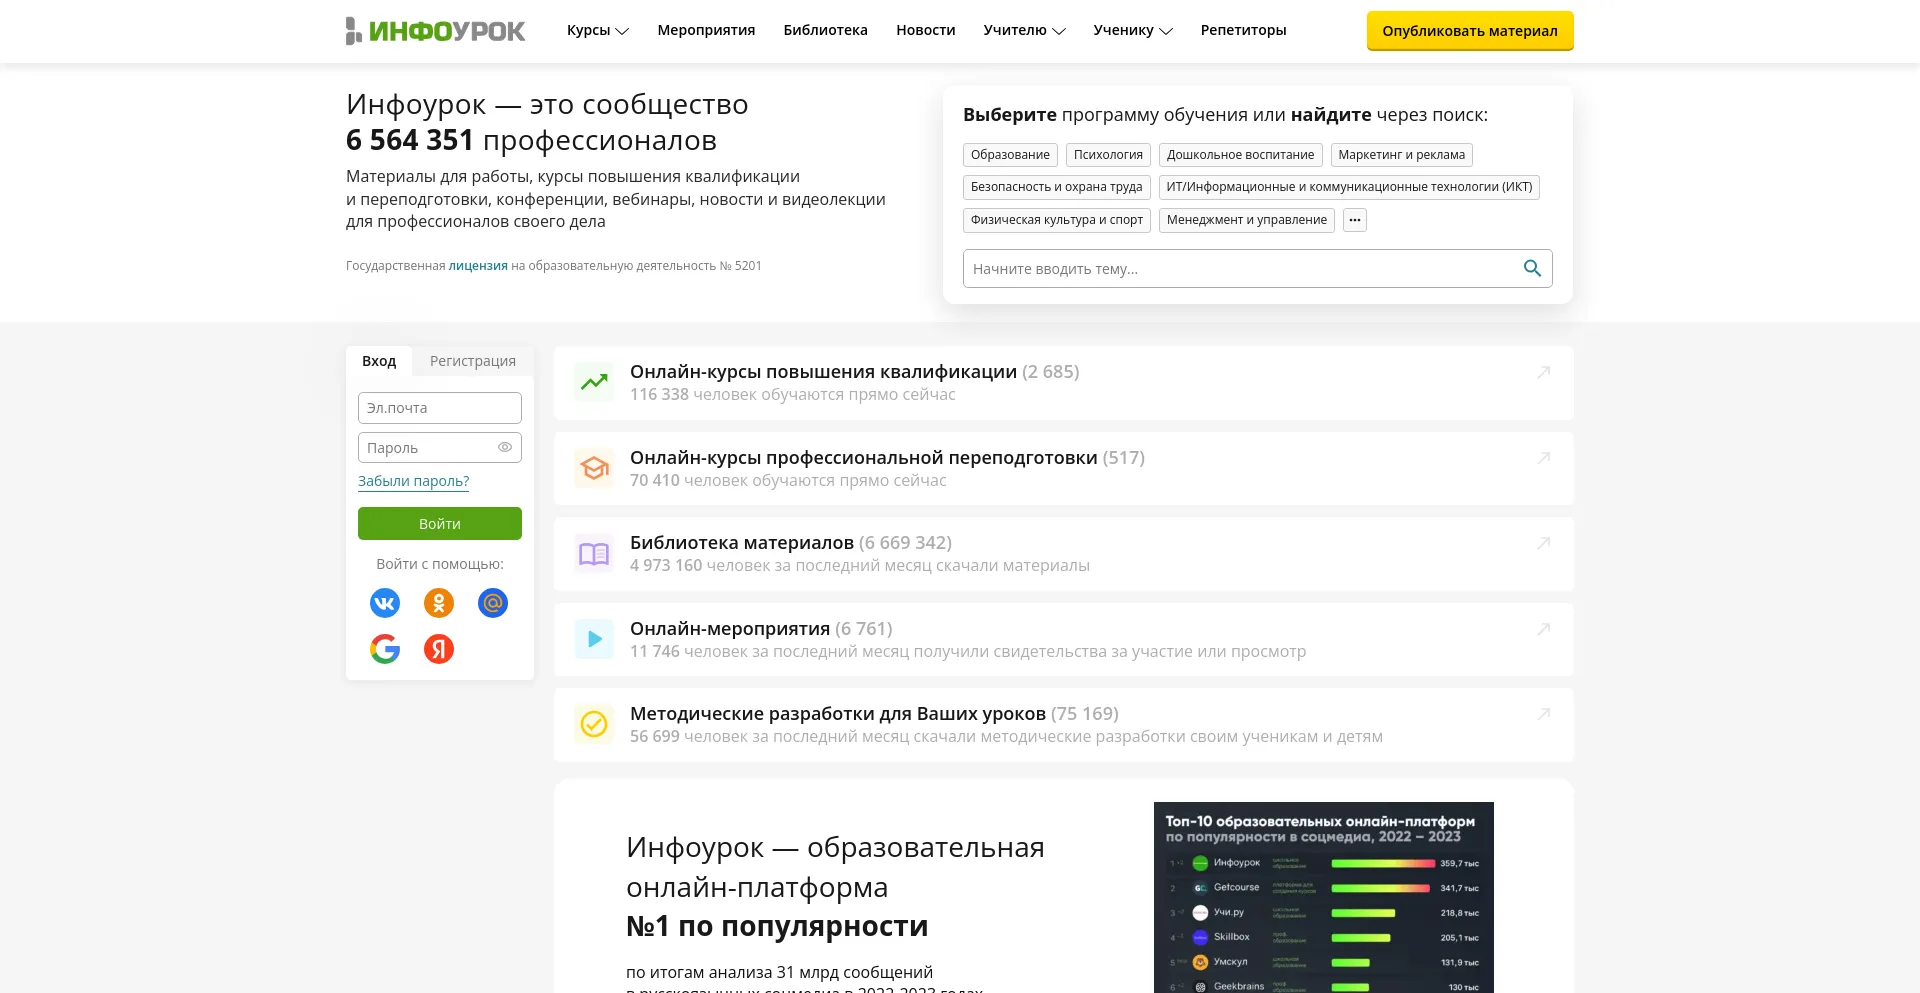Screen dimensions: 1920x993
Task: Select the Маркетинг и реклама tag
Action: click(1401, 155)
